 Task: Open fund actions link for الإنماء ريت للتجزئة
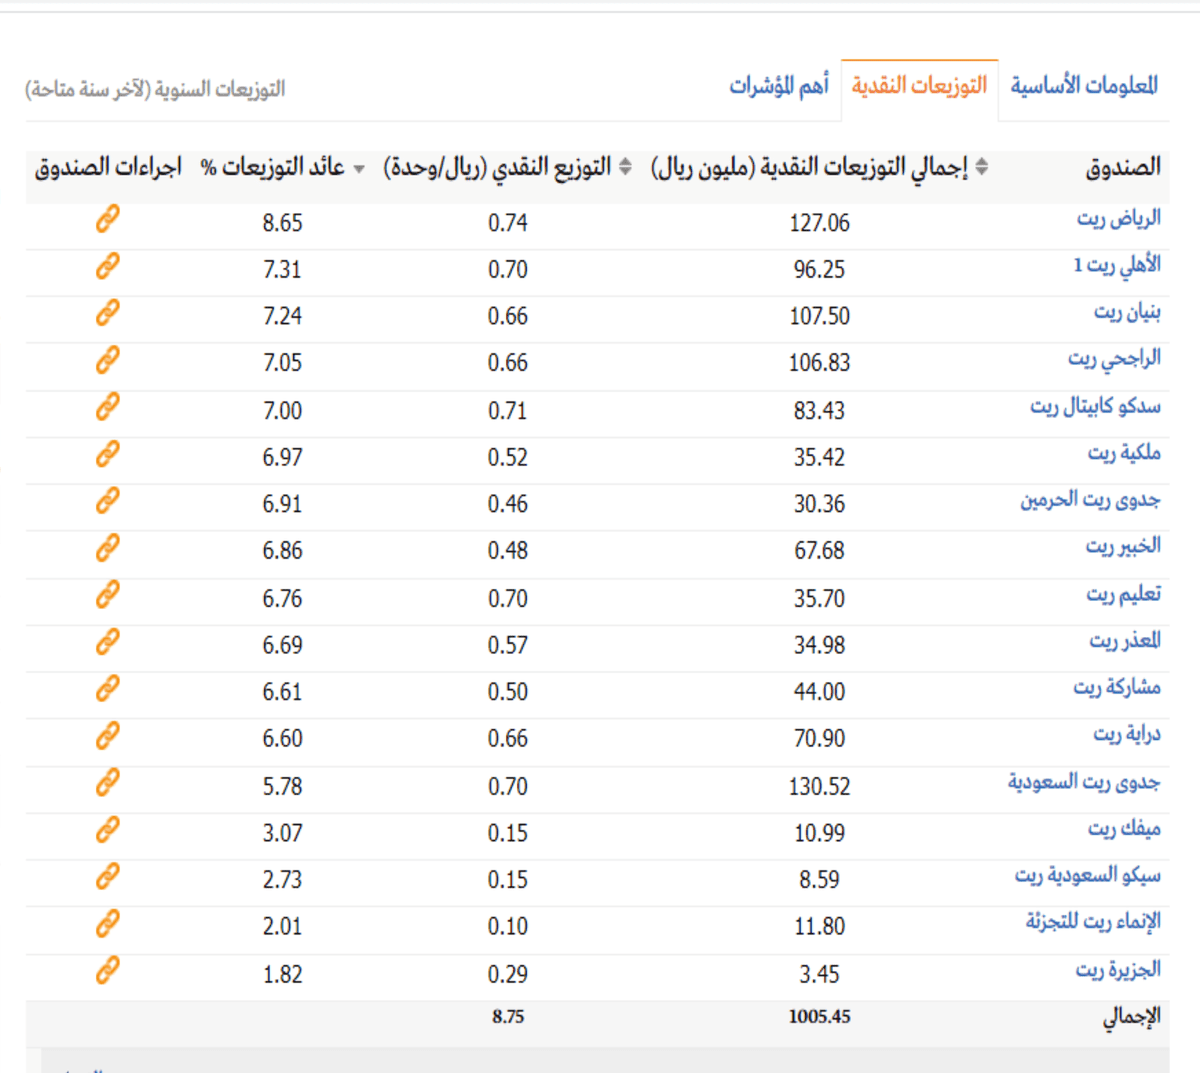[108, 924]
